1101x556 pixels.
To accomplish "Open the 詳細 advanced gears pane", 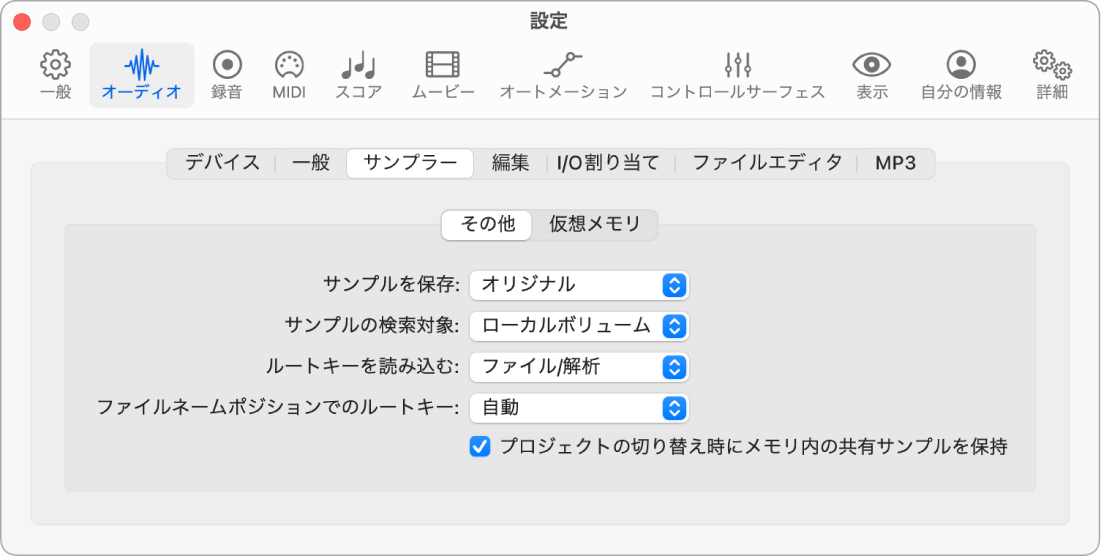I will pyautogui.click(x=1052, y=75).
